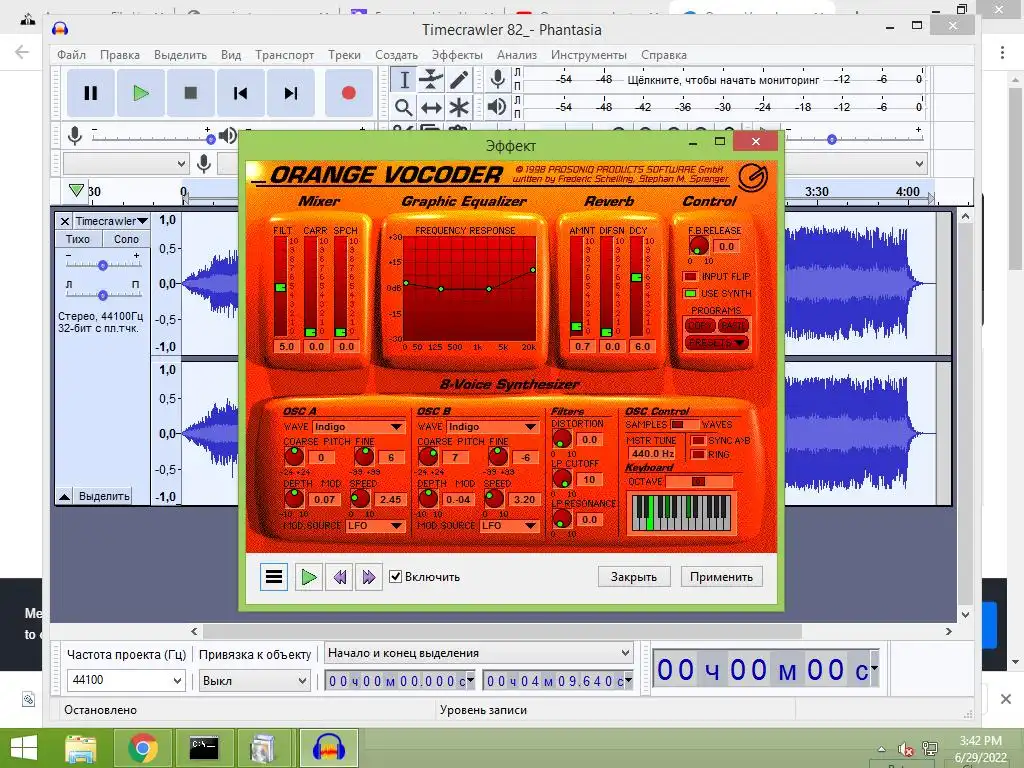1024x768 pixels.
Task: Open the Timecrawler track name dropdown menu
Action: (110, 221)
